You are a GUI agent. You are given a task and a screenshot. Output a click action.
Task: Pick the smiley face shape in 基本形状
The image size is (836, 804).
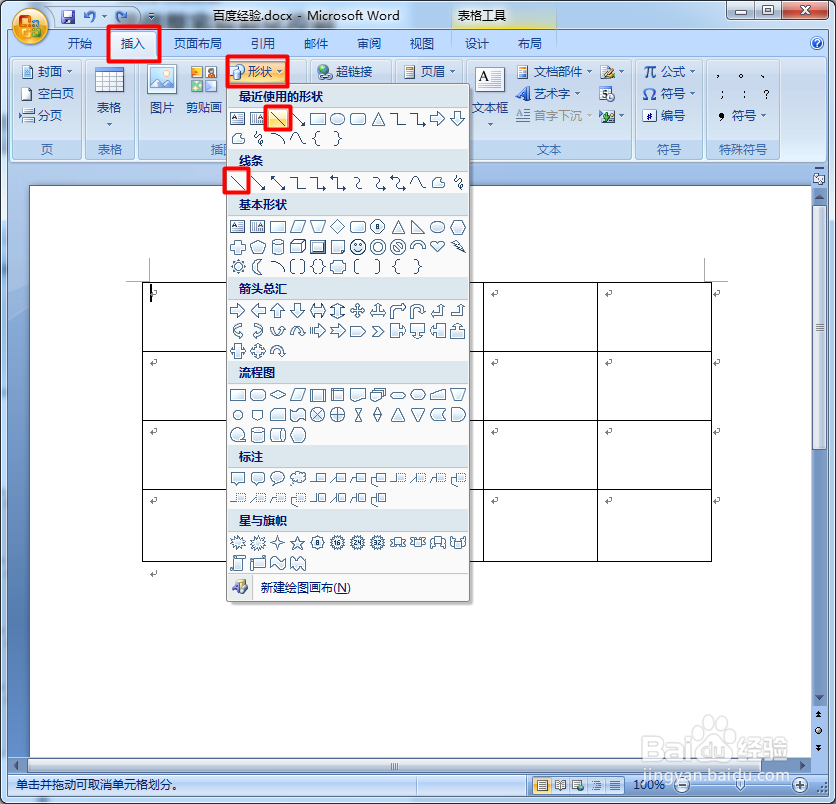pyautogui.click(x=358, y=245)
